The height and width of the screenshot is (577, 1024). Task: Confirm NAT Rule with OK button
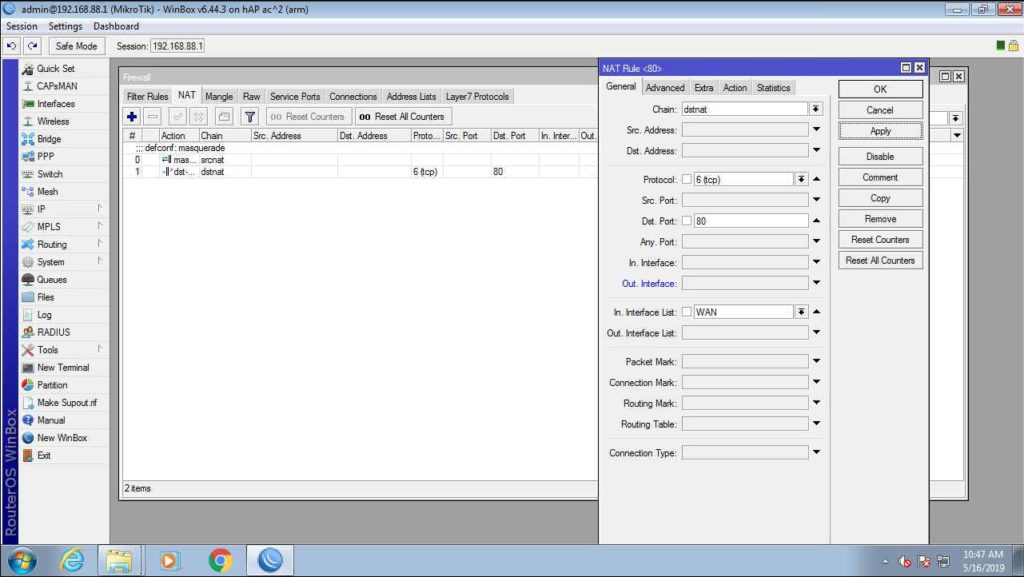pos(880,89)
